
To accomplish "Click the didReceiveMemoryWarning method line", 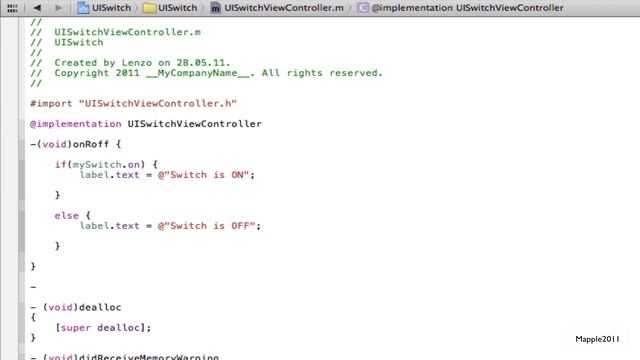I will pos(124,357).
